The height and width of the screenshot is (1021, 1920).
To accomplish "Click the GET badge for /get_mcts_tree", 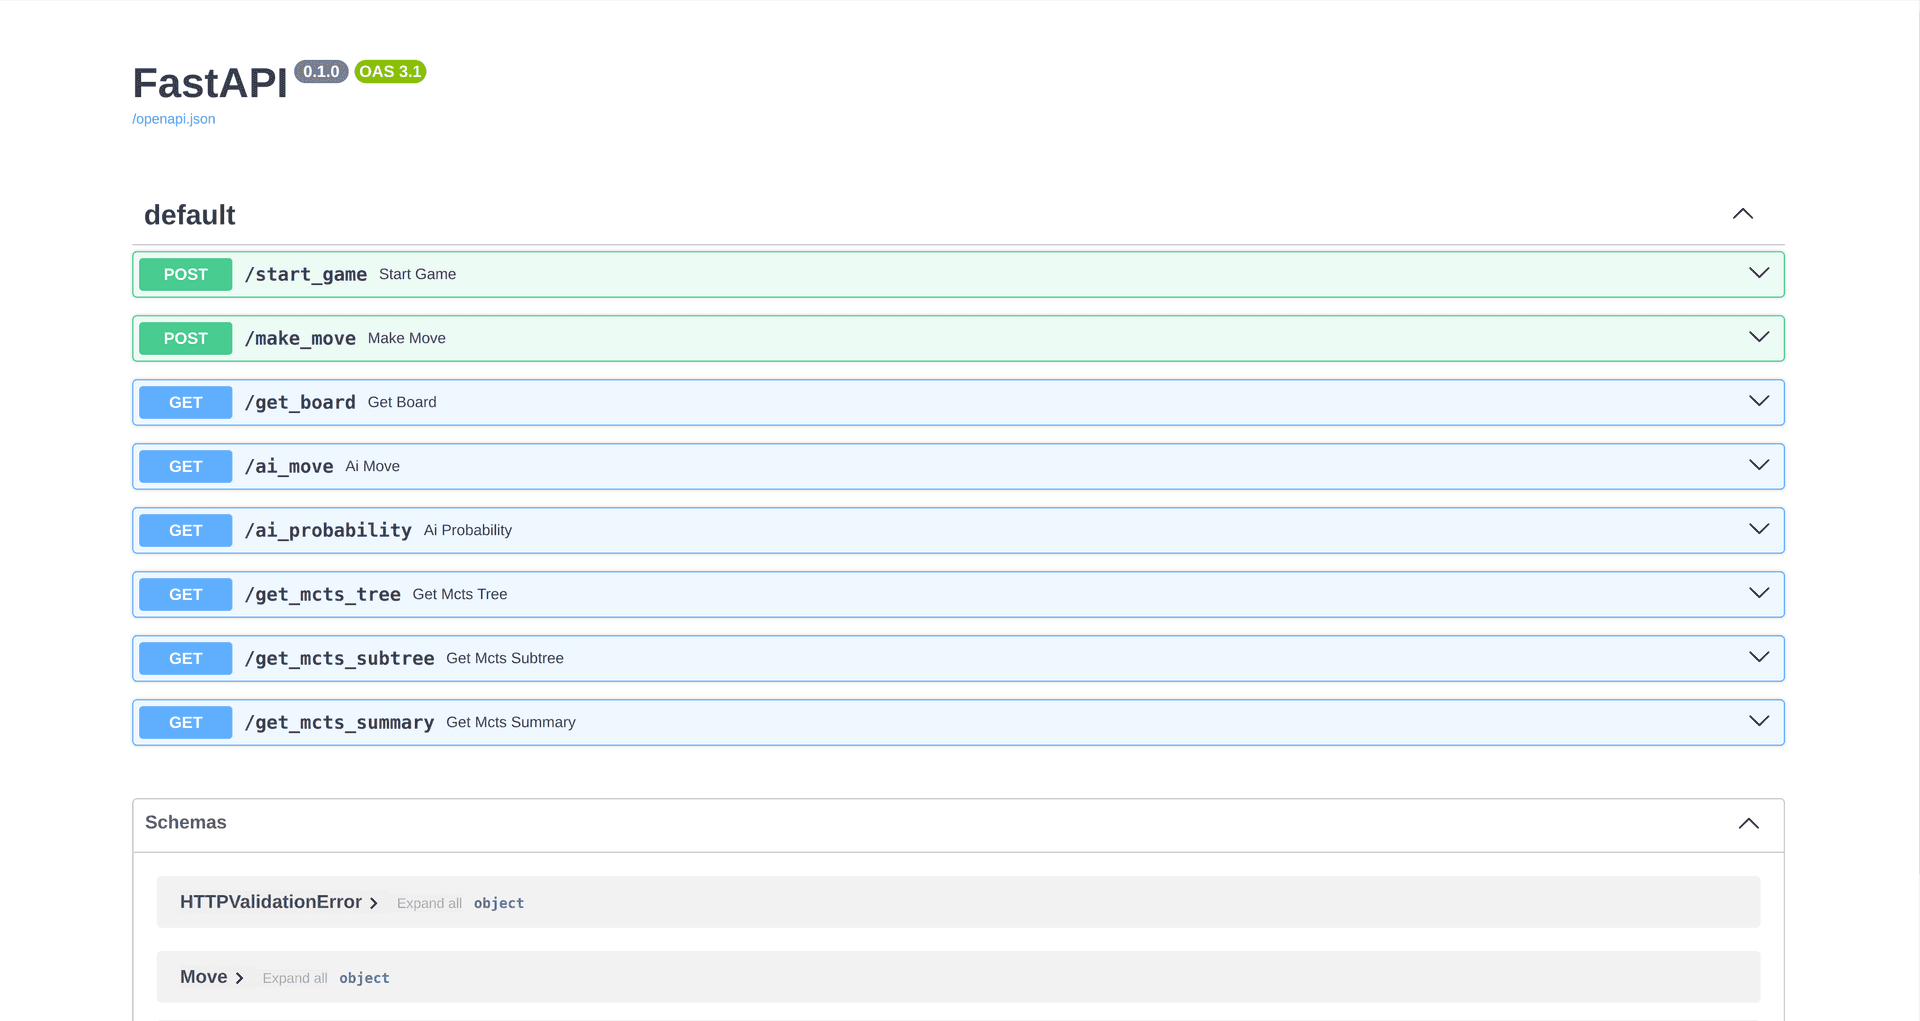I will [x=186, y=594].
